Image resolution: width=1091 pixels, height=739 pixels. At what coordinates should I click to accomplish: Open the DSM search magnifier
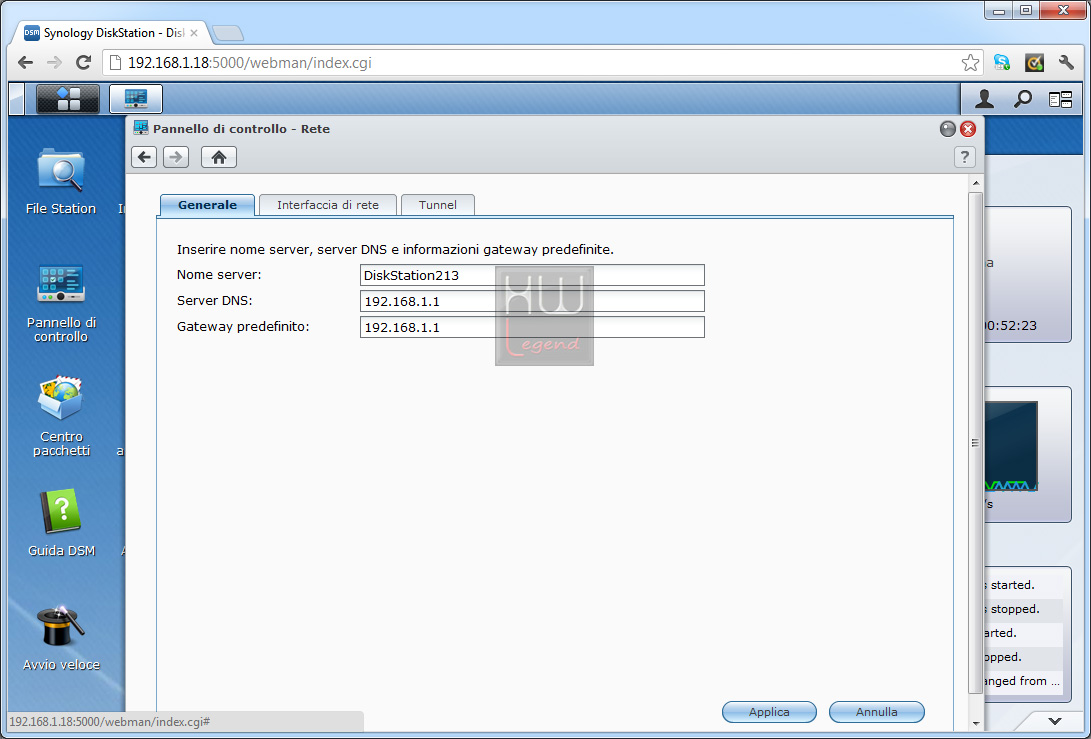click(1022, 100)
